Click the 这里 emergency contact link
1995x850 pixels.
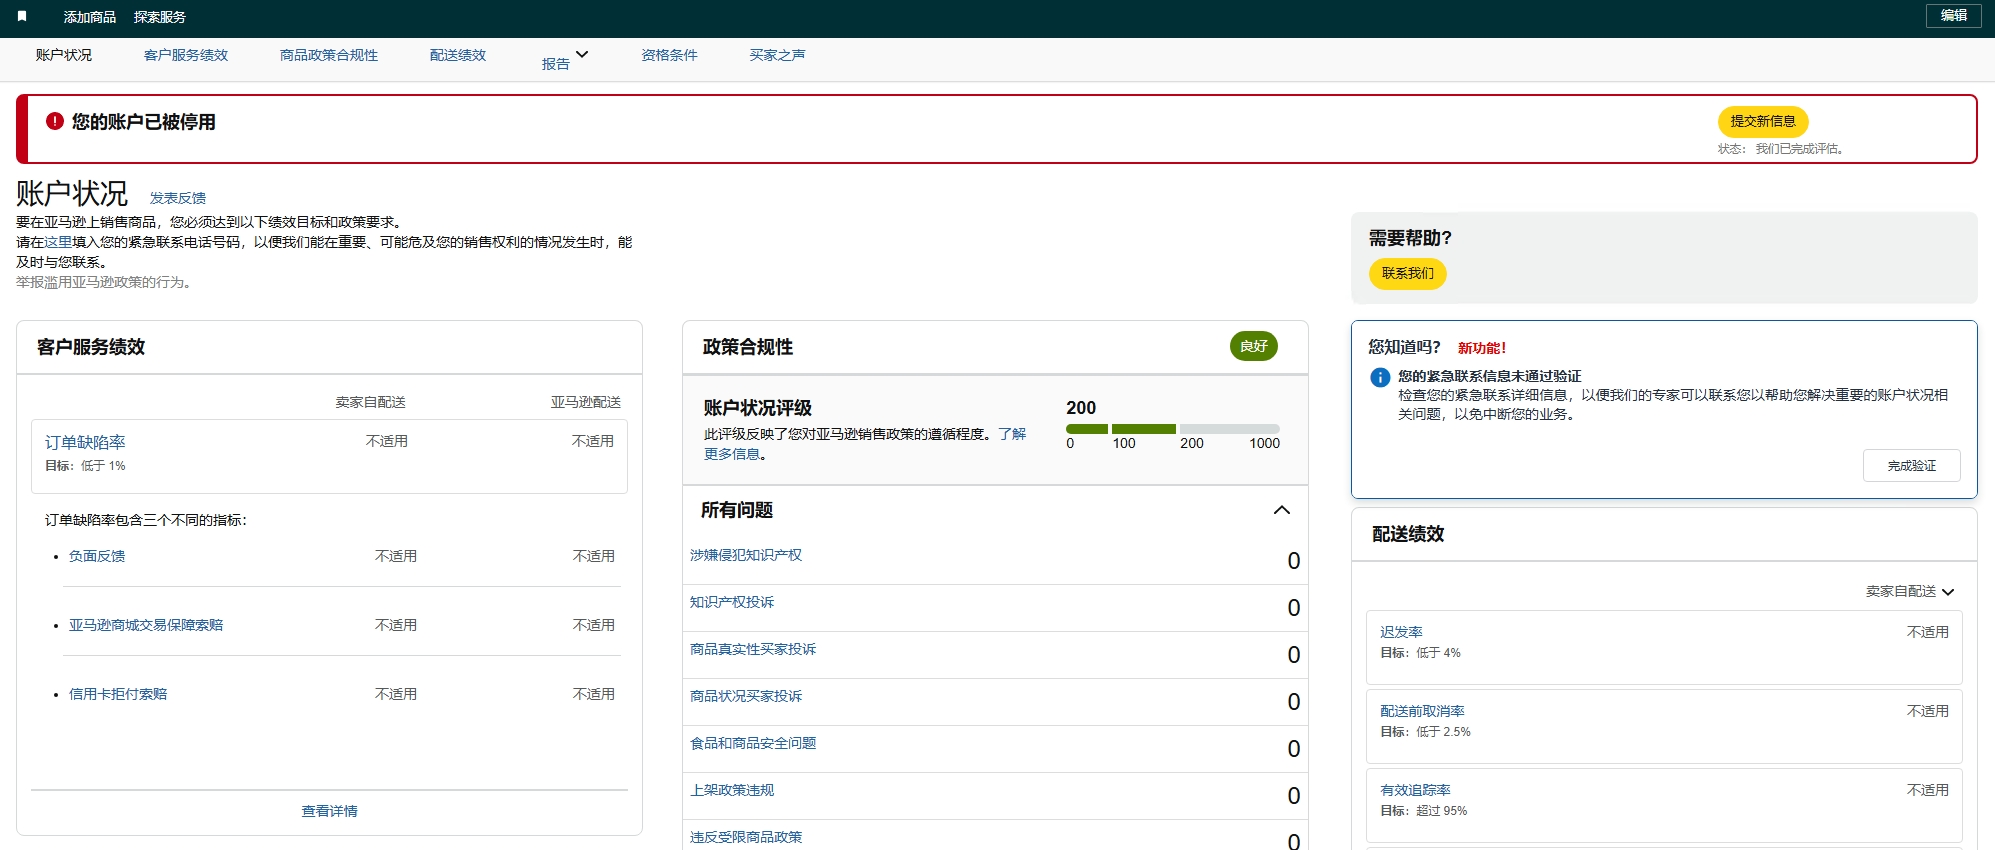58,242
